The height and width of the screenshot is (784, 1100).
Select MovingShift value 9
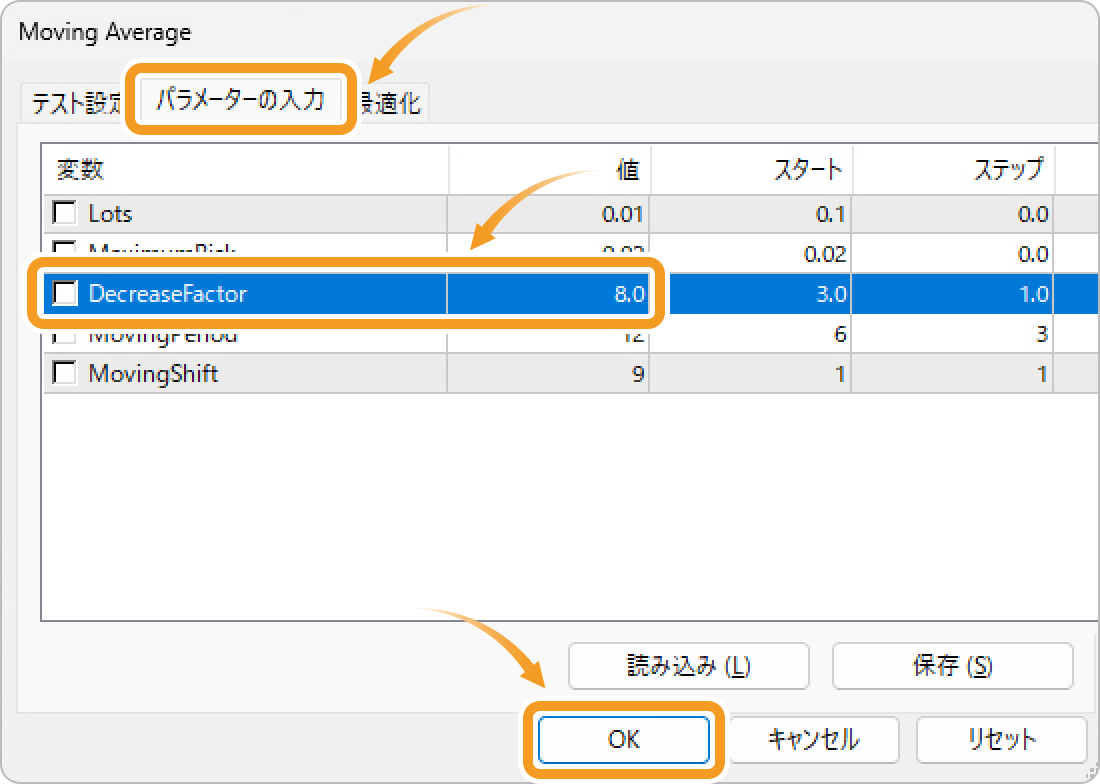549,373
